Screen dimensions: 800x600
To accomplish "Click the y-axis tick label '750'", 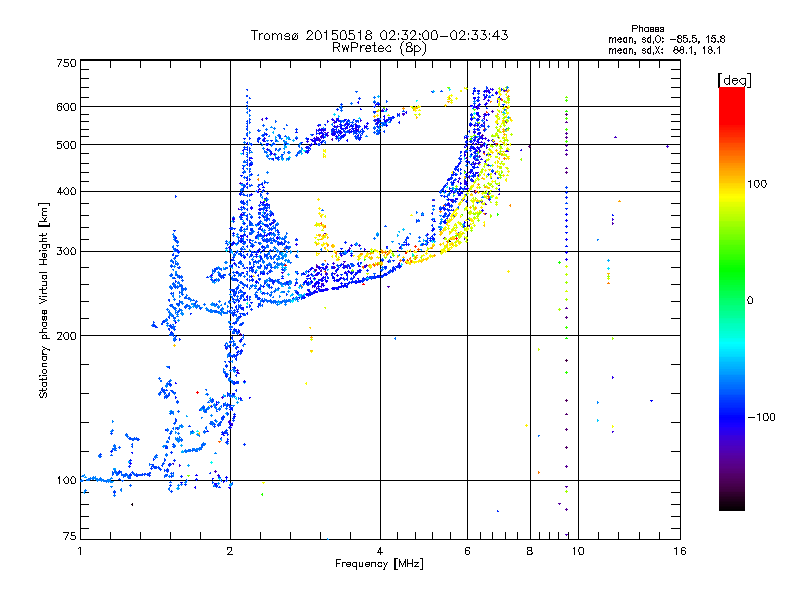I will point(67,63).
